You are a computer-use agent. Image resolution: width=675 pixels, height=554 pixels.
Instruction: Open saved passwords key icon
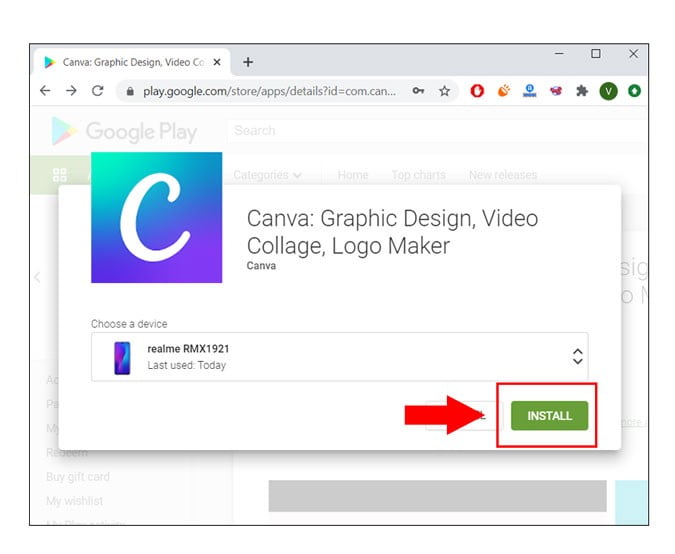click(418, 91)
